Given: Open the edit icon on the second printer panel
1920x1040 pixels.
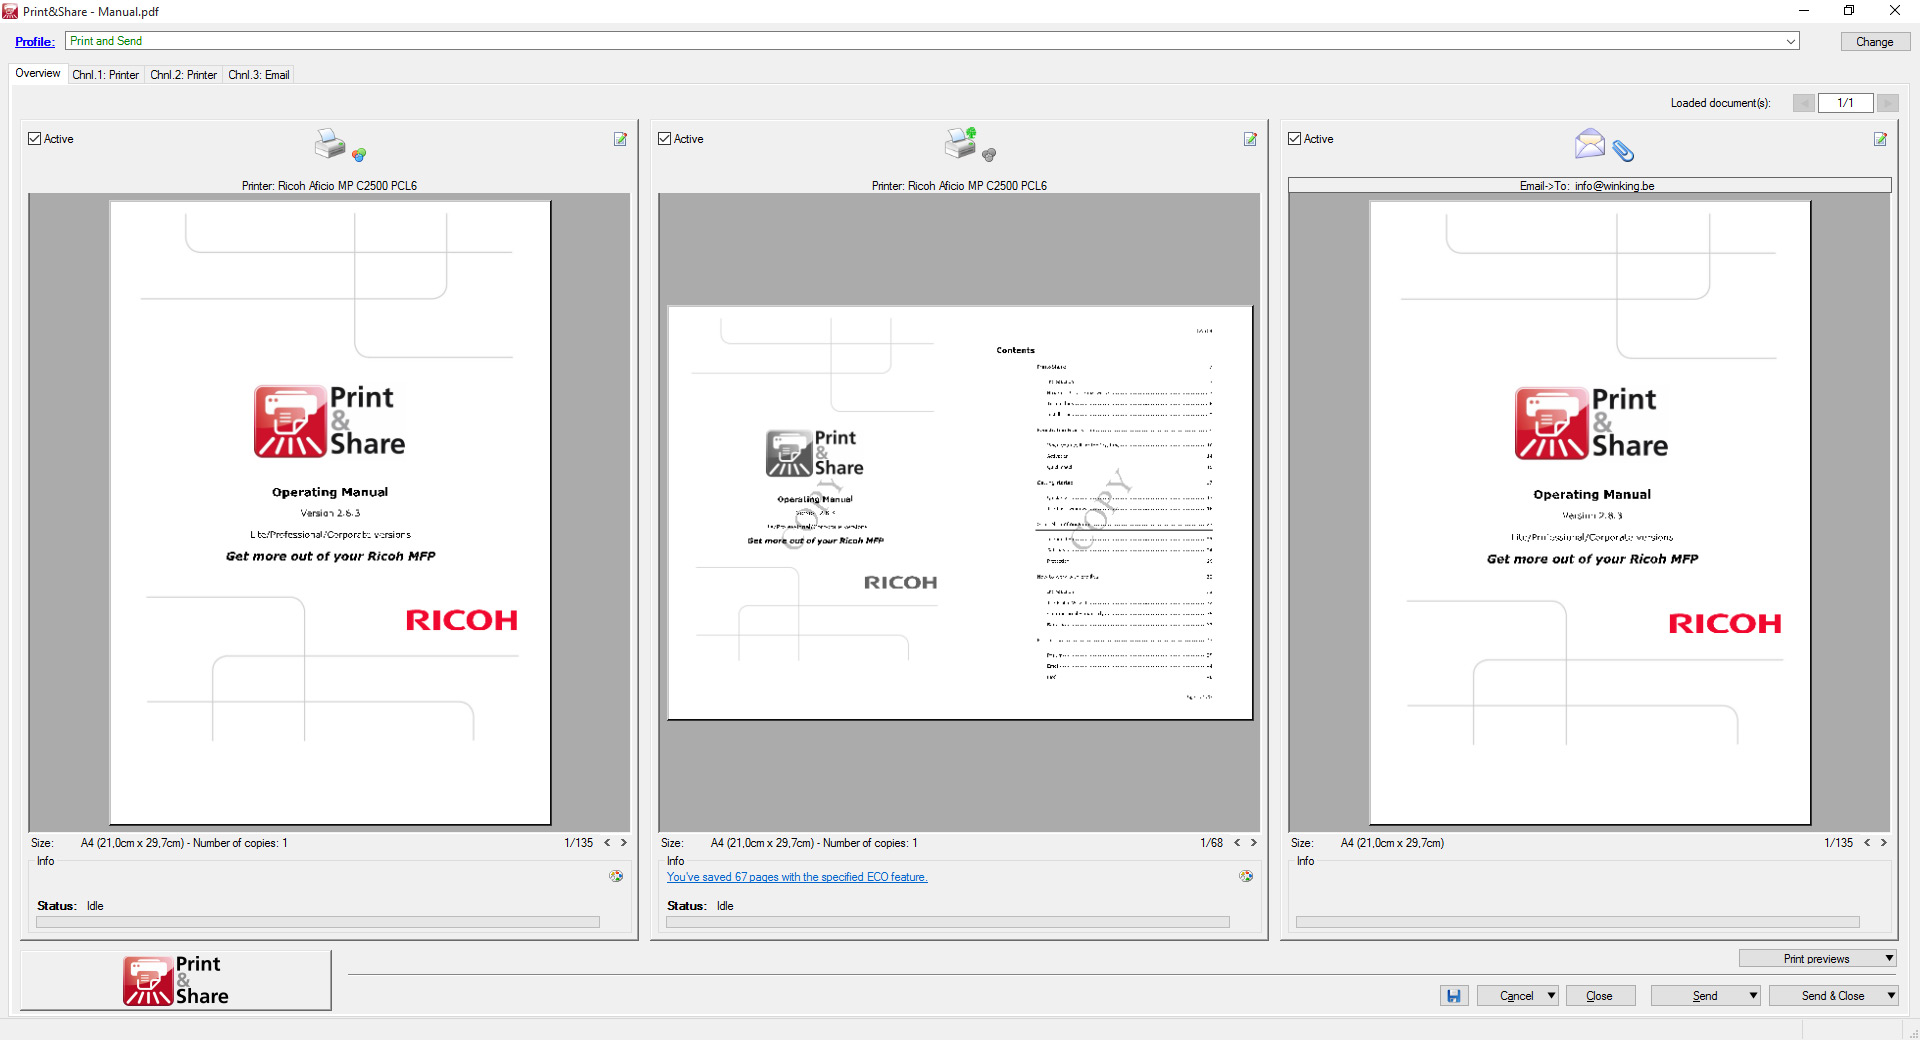Looking at the screenshot, I should tap(1250, 139).
